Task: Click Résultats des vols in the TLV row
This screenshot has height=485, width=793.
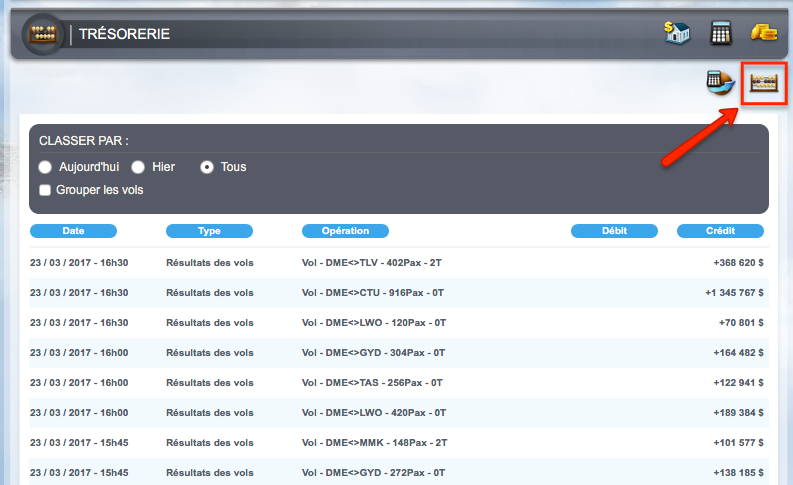Action: pyautogui.click(x=209, y=263)
